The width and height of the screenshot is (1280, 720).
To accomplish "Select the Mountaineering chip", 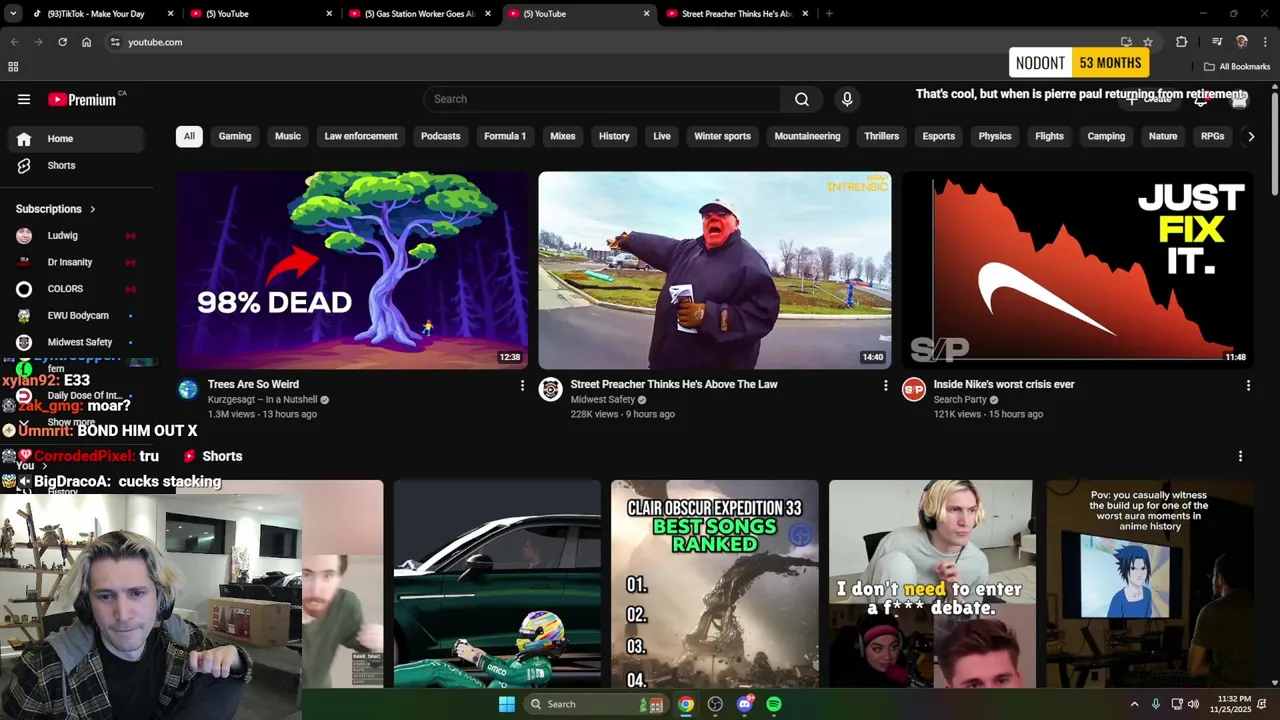I will coord(807,136).
